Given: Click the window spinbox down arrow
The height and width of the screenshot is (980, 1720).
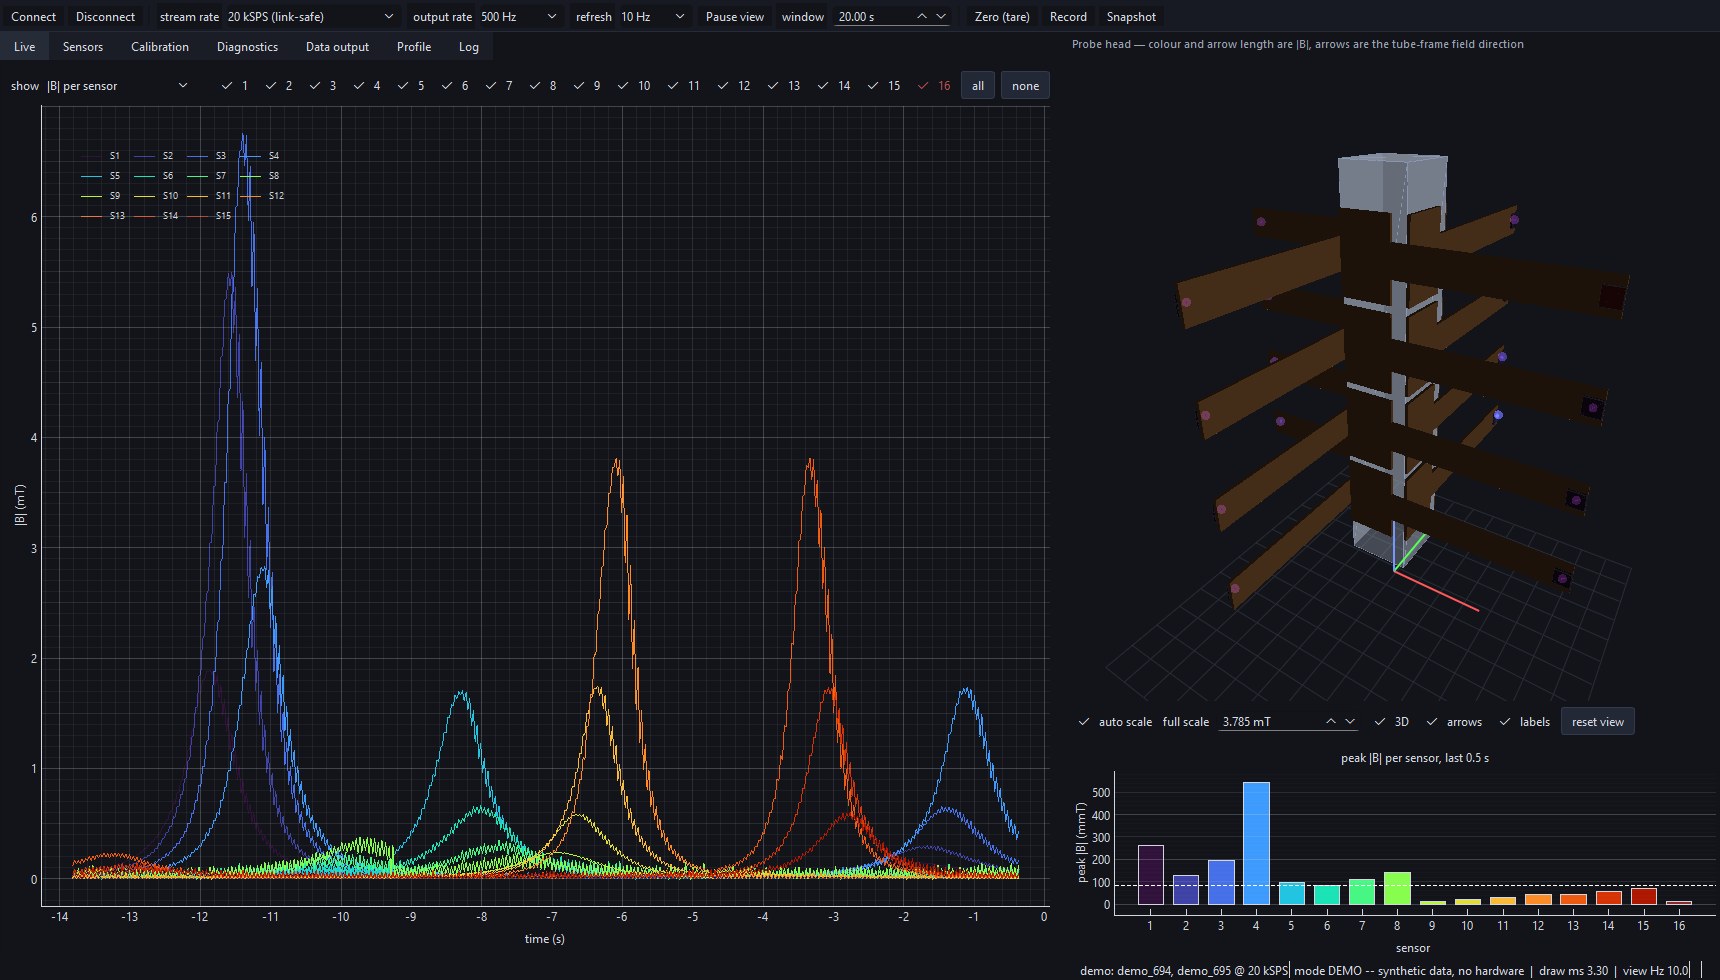Looking at the screenshot, I should (941, 17).
